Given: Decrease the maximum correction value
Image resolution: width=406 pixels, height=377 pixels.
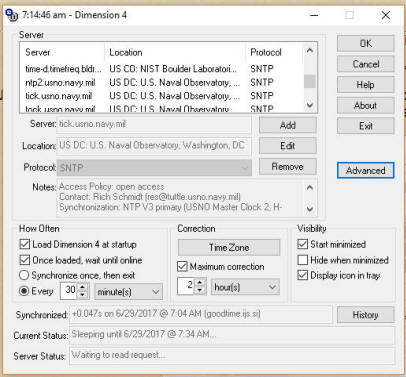Looking at the screenshot, I should [200, 290].
